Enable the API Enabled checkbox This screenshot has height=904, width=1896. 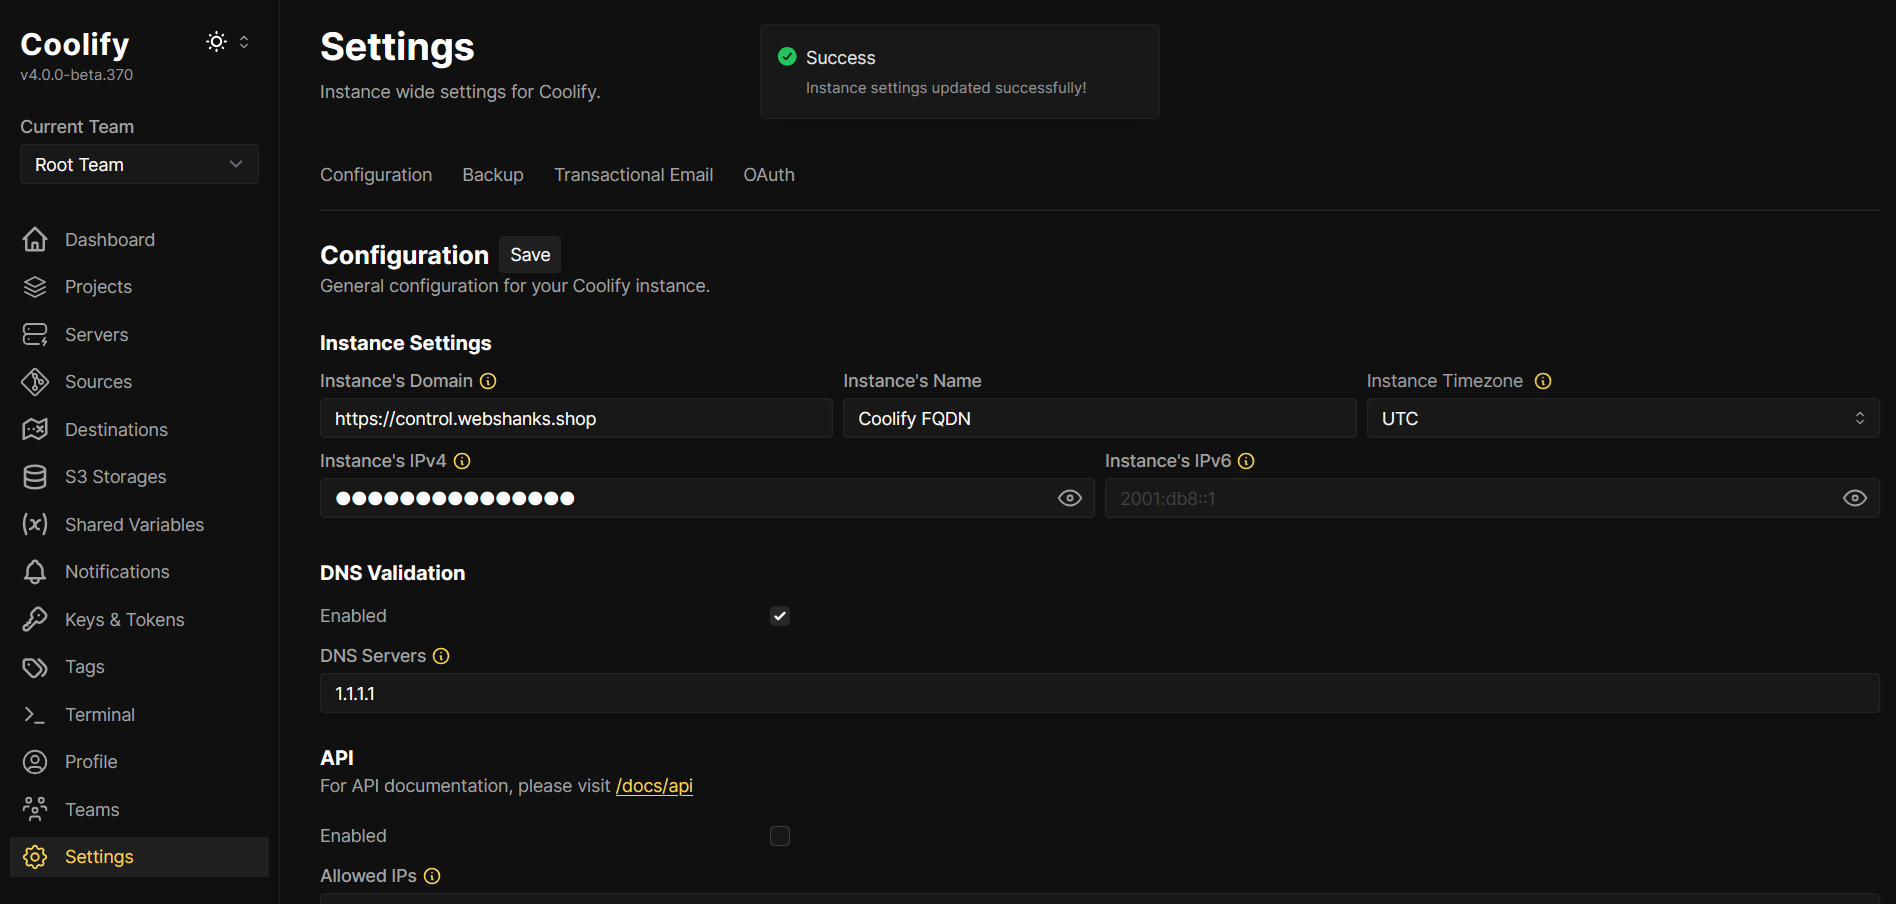(780, 836)
